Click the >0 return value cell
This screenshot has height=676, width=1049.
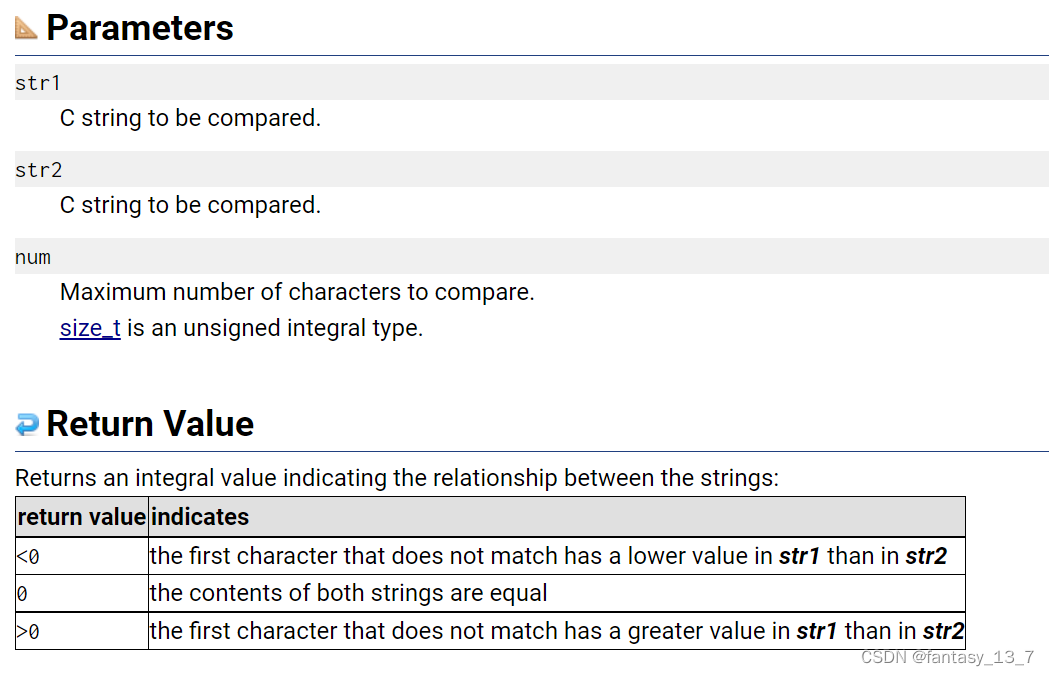[82, 631]
